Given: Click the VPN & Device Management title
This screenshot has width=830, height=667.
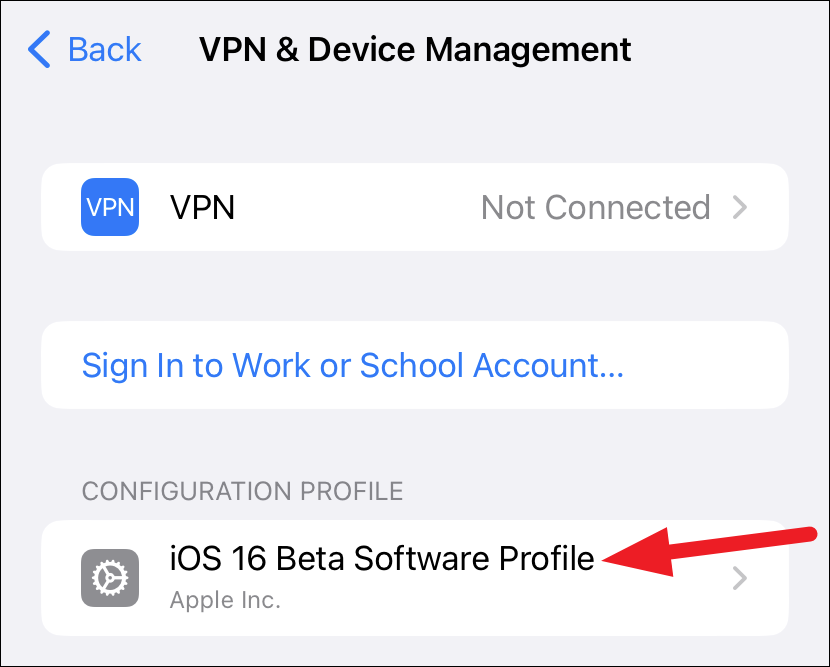Looking at the screenshot, I should [x=415, y=50].
